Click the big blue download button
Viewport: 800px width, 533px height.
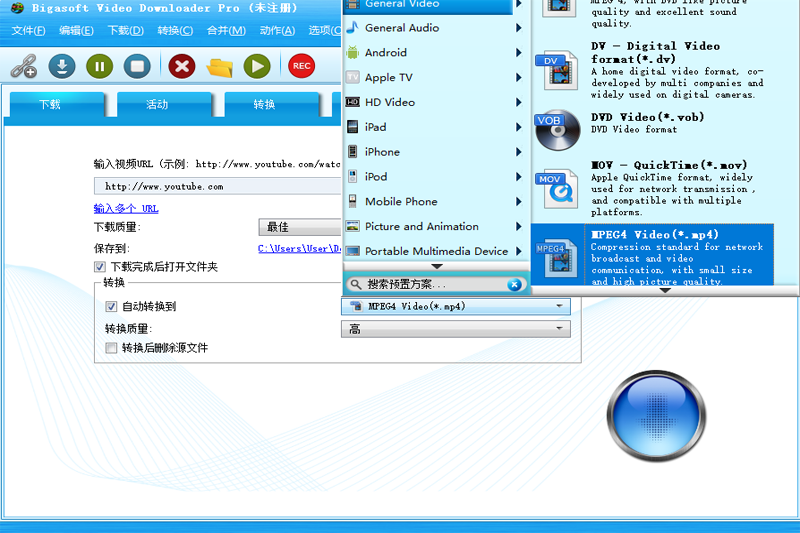[656, 416]
